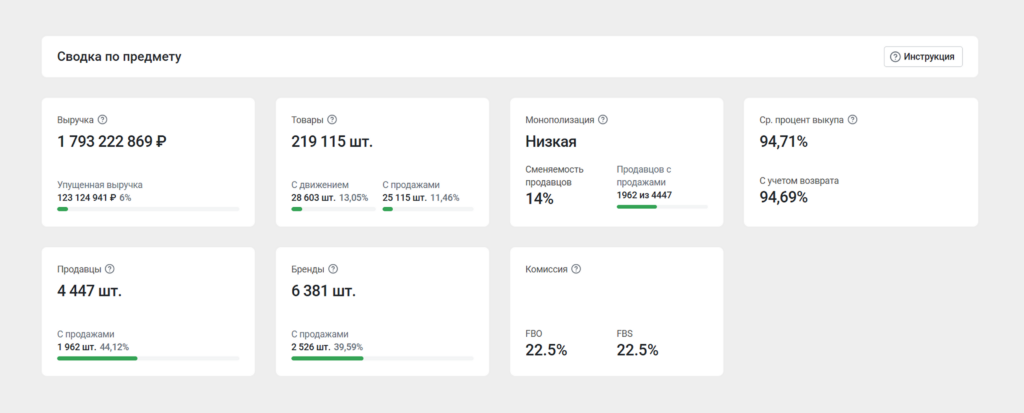
Task: Click the question icon beside Комиссия
Action: 576,269
